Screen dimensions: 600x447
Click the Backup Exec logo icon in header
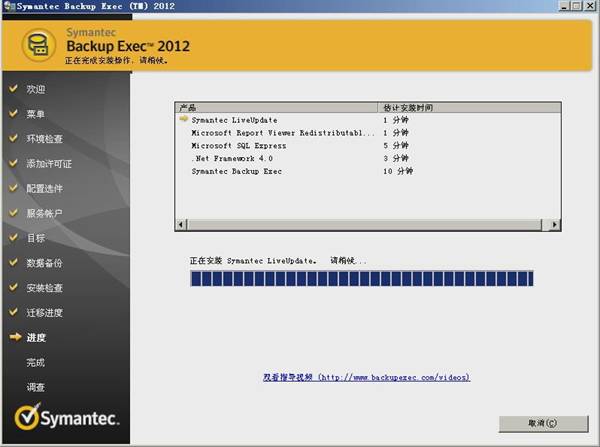pyautogui.click(x=37, y=45)
